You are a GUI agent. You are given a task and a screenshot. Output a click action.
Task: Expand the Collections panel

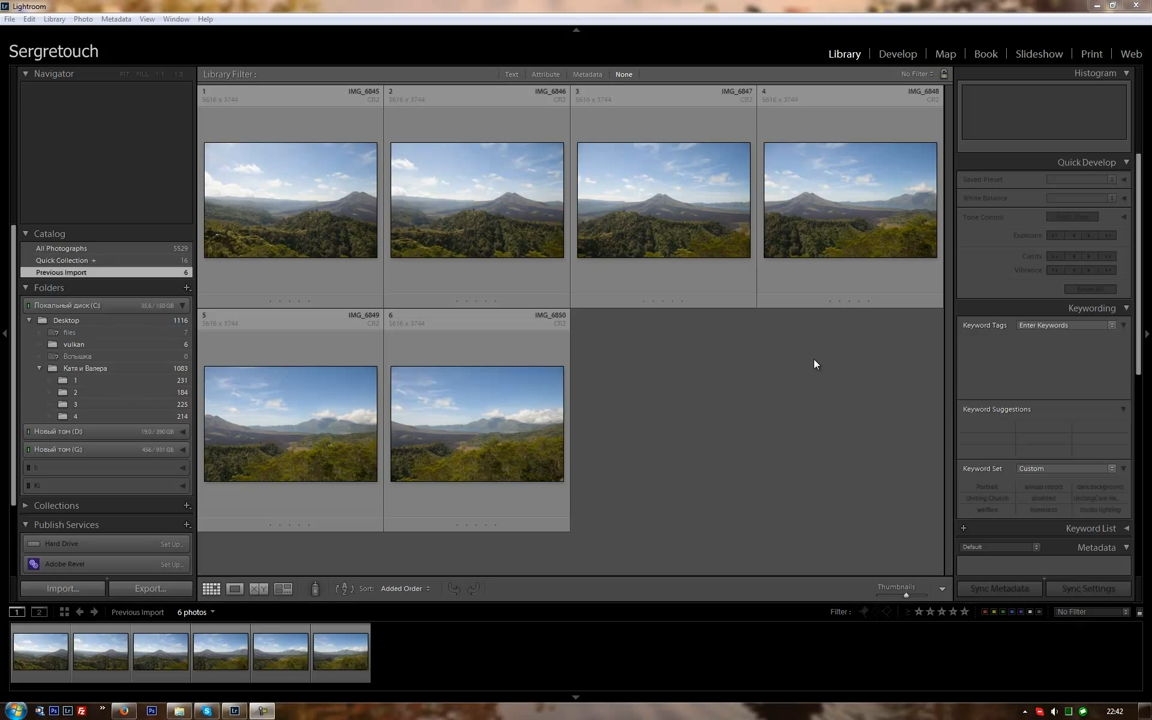point(26,505)
